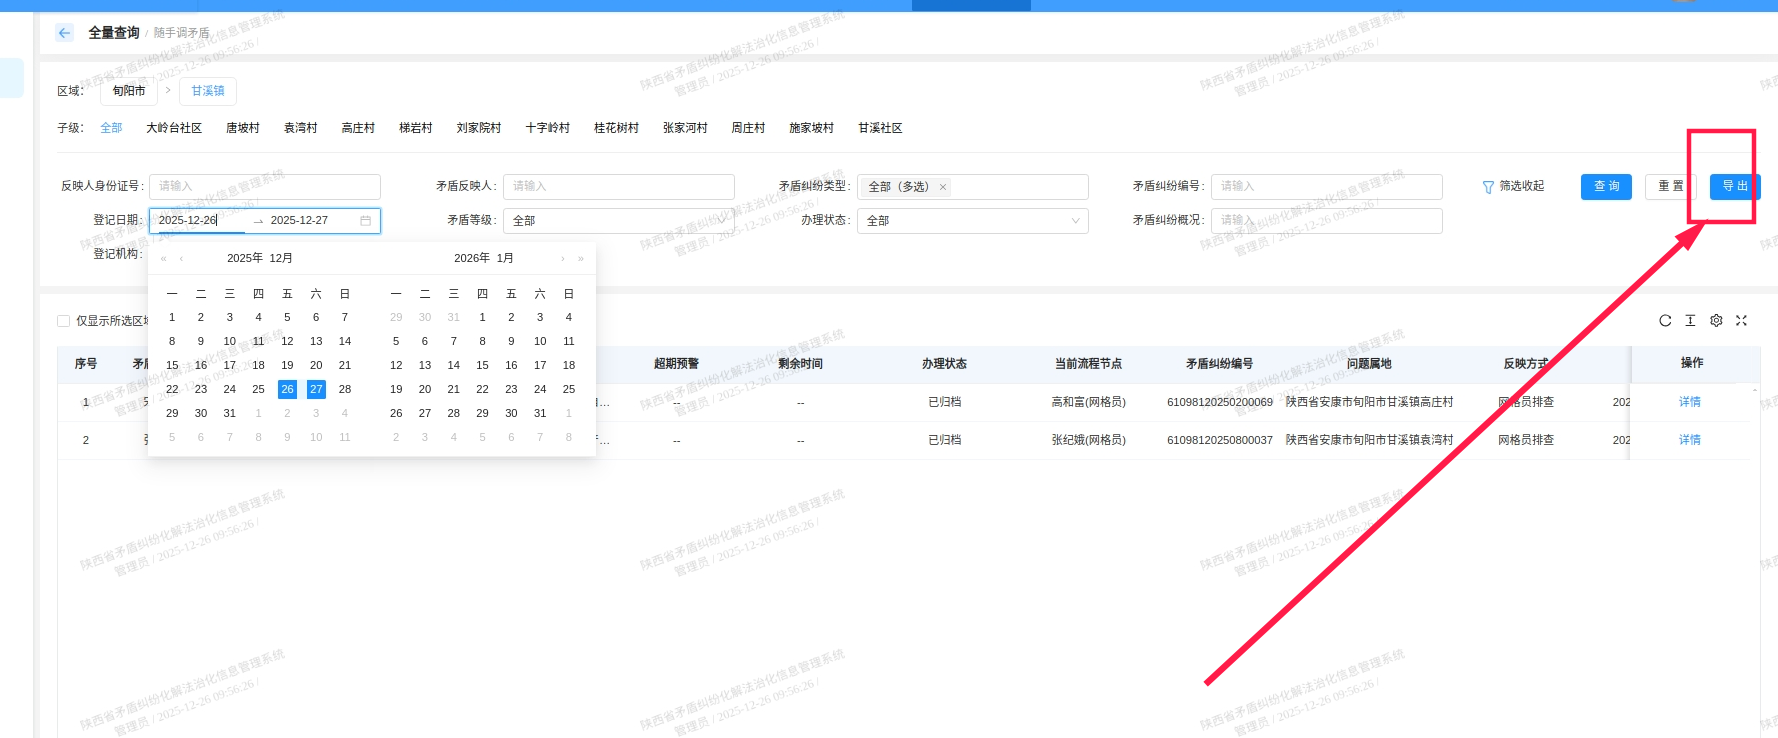The width and height of the screenshot is (1778, 738).
Task: Click the 查询 search button
Action: tap(1606, 187)
